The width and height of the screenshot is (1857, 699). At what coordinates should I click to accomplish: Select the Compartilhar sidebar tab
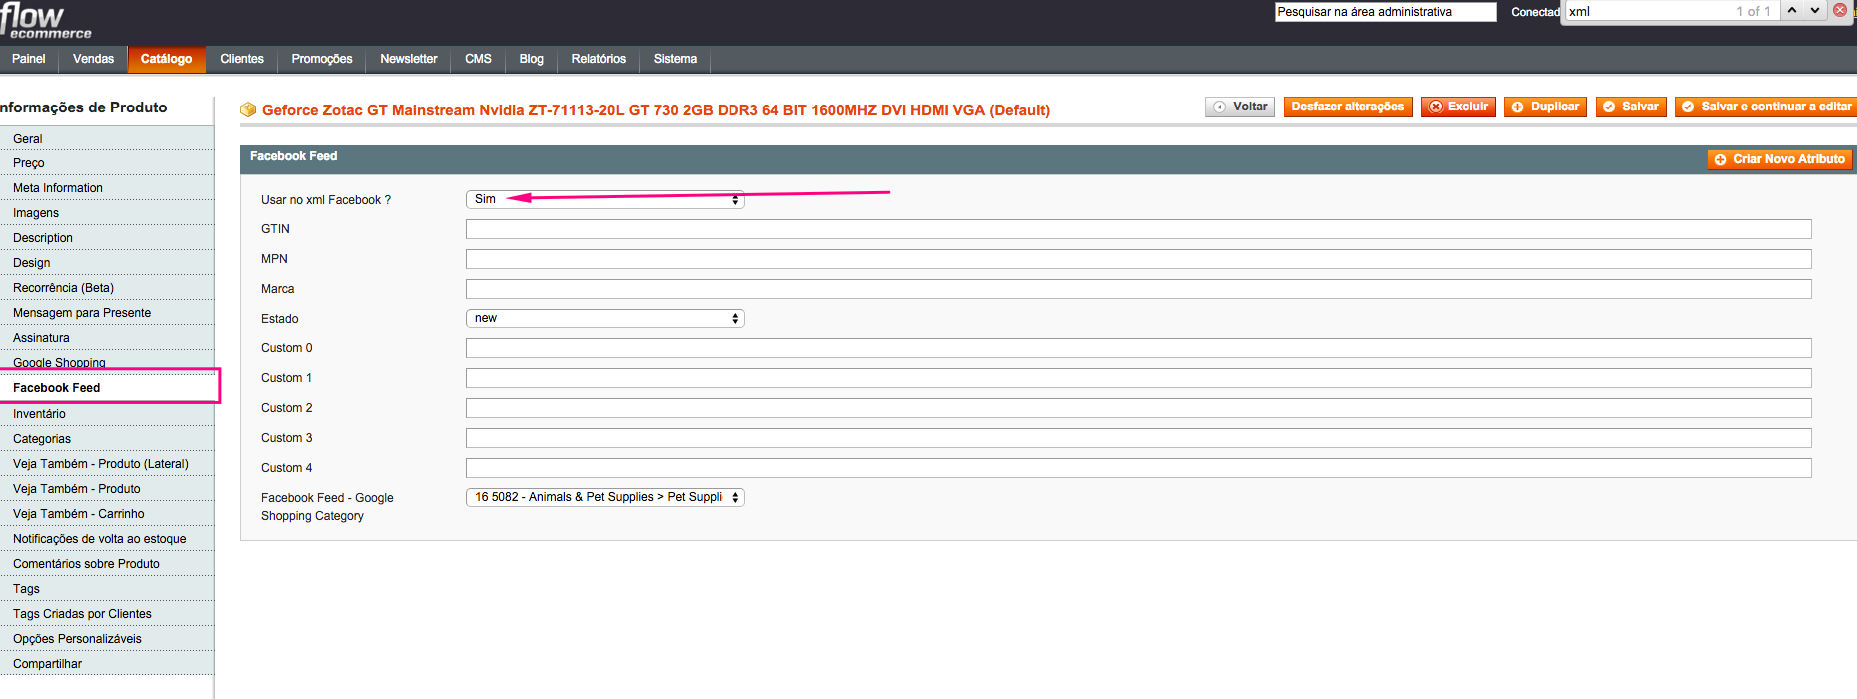tap(107, 664)
